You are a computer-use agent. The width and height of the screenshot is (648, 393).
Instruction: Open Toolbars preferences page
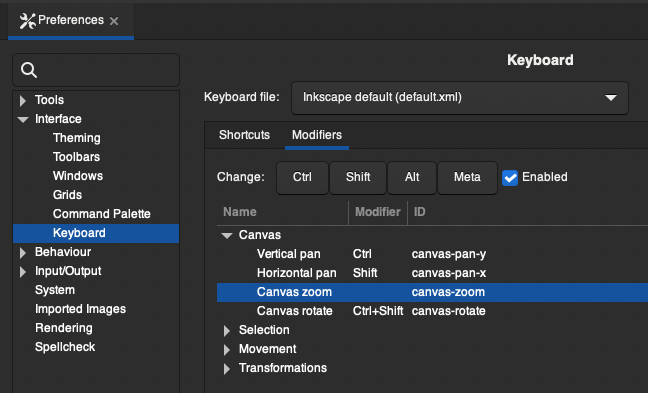tap(76, 157)
